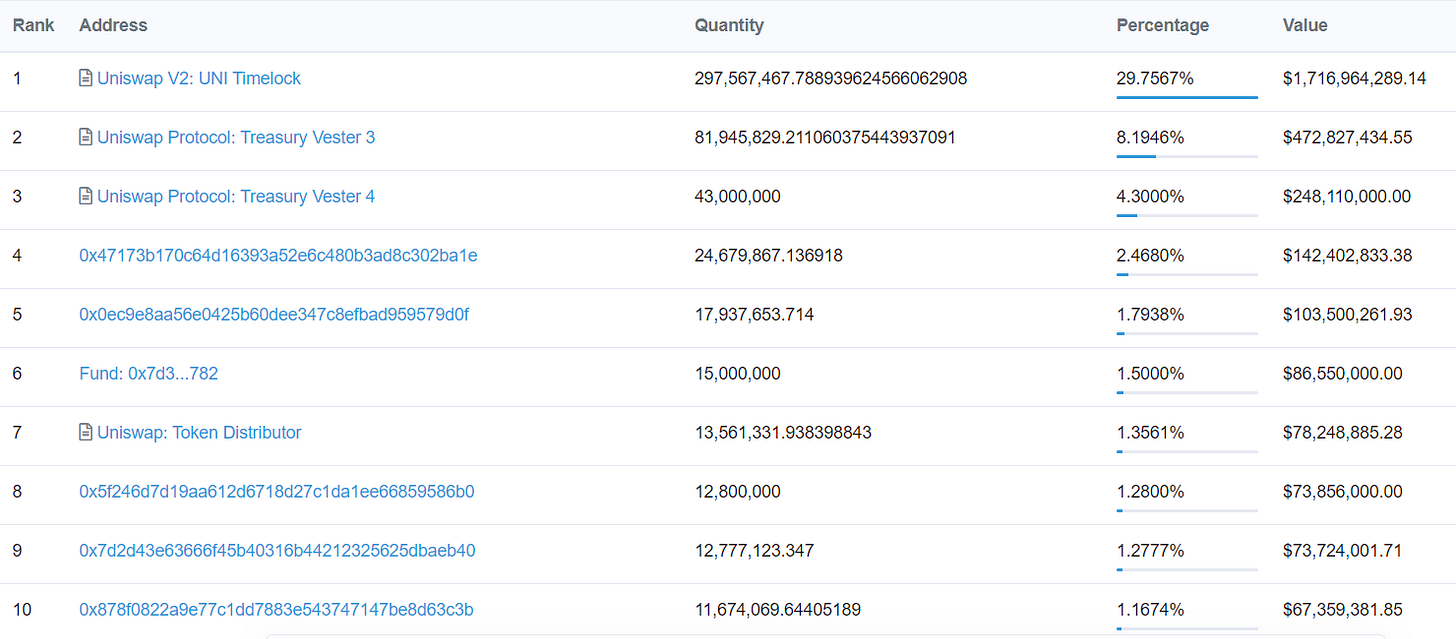
Task: Click the 4.3000% percentage progress bar
Action: (x=1187, y=215)
